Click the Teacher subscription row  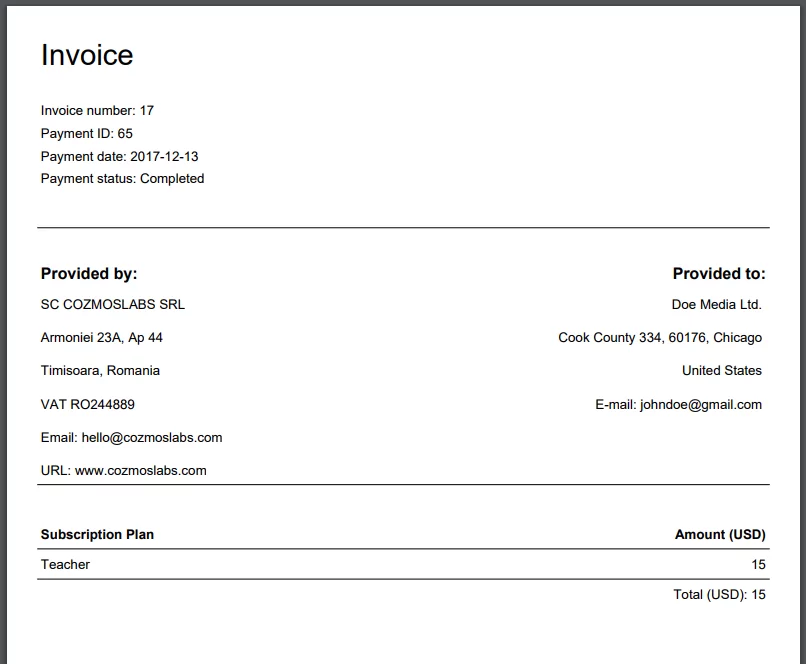point(403,564)
